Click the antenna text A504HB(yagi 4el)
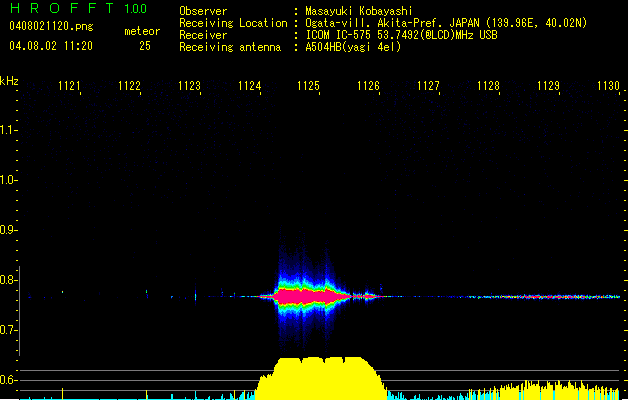The width and height of the screenshot is (629, 400). coord(353,47)
